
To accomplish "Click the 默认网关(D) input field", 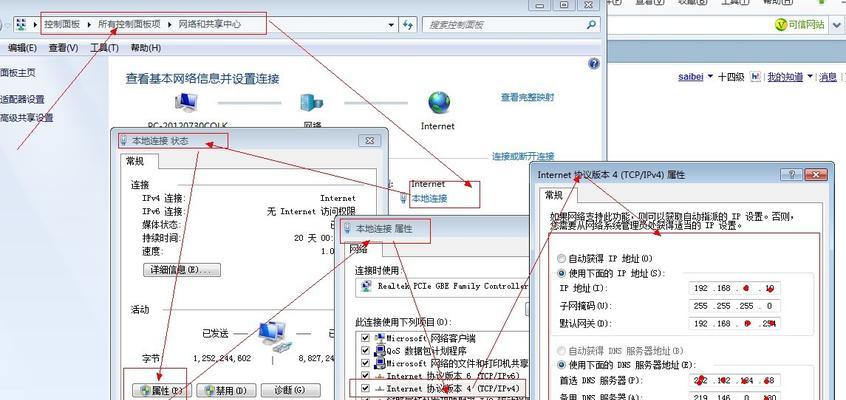I will (x=734, y=323).
